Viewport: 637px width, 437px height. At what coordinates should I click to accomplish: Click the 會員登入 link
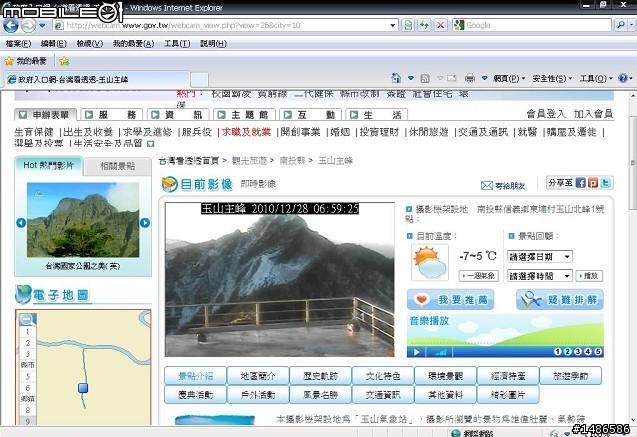pos(546,114)
